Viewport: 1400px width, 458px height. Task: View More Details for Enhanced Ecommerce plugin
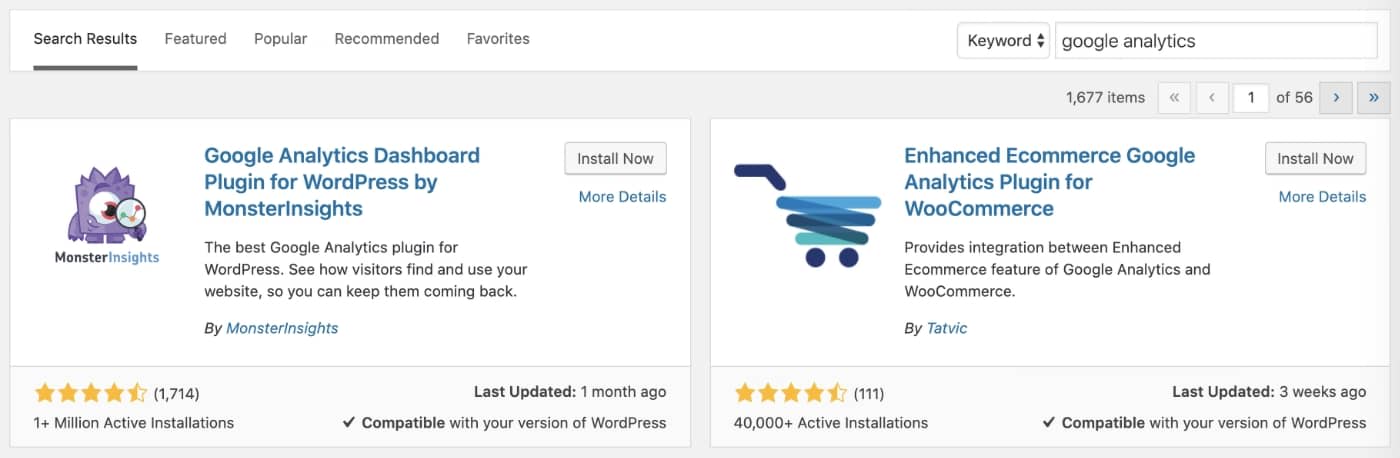1322,197
